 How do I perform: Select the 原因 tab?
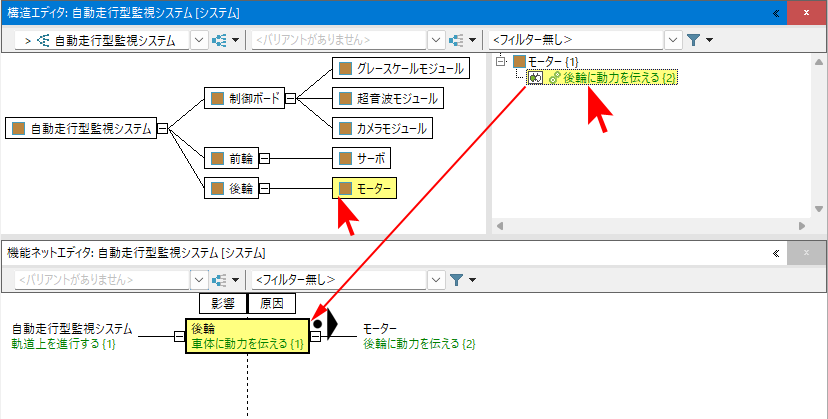pos(271,303)
